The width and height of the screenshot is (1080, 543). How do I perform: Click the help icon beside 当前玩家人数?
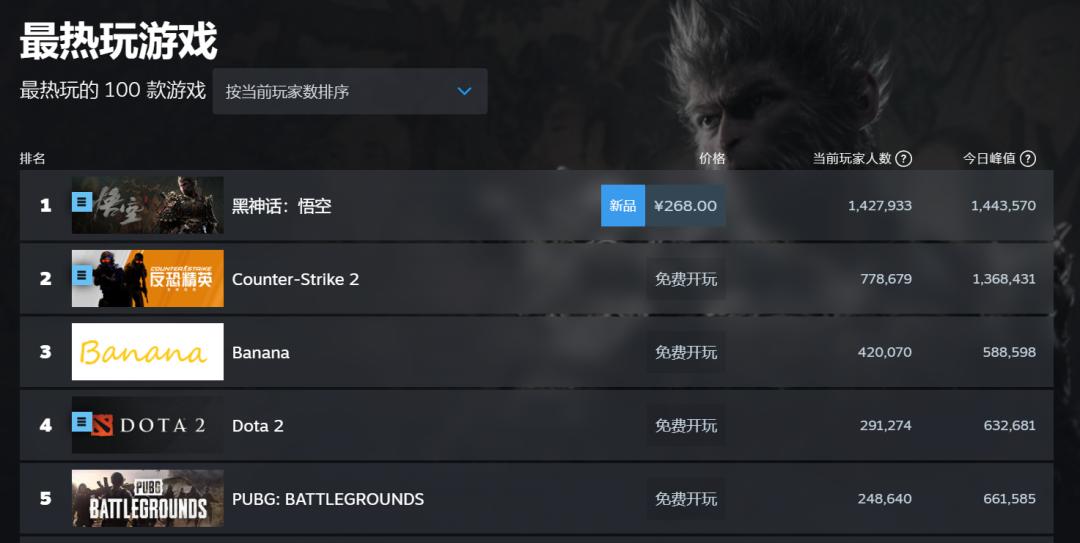pyautogui.click(x=904, y=159)
